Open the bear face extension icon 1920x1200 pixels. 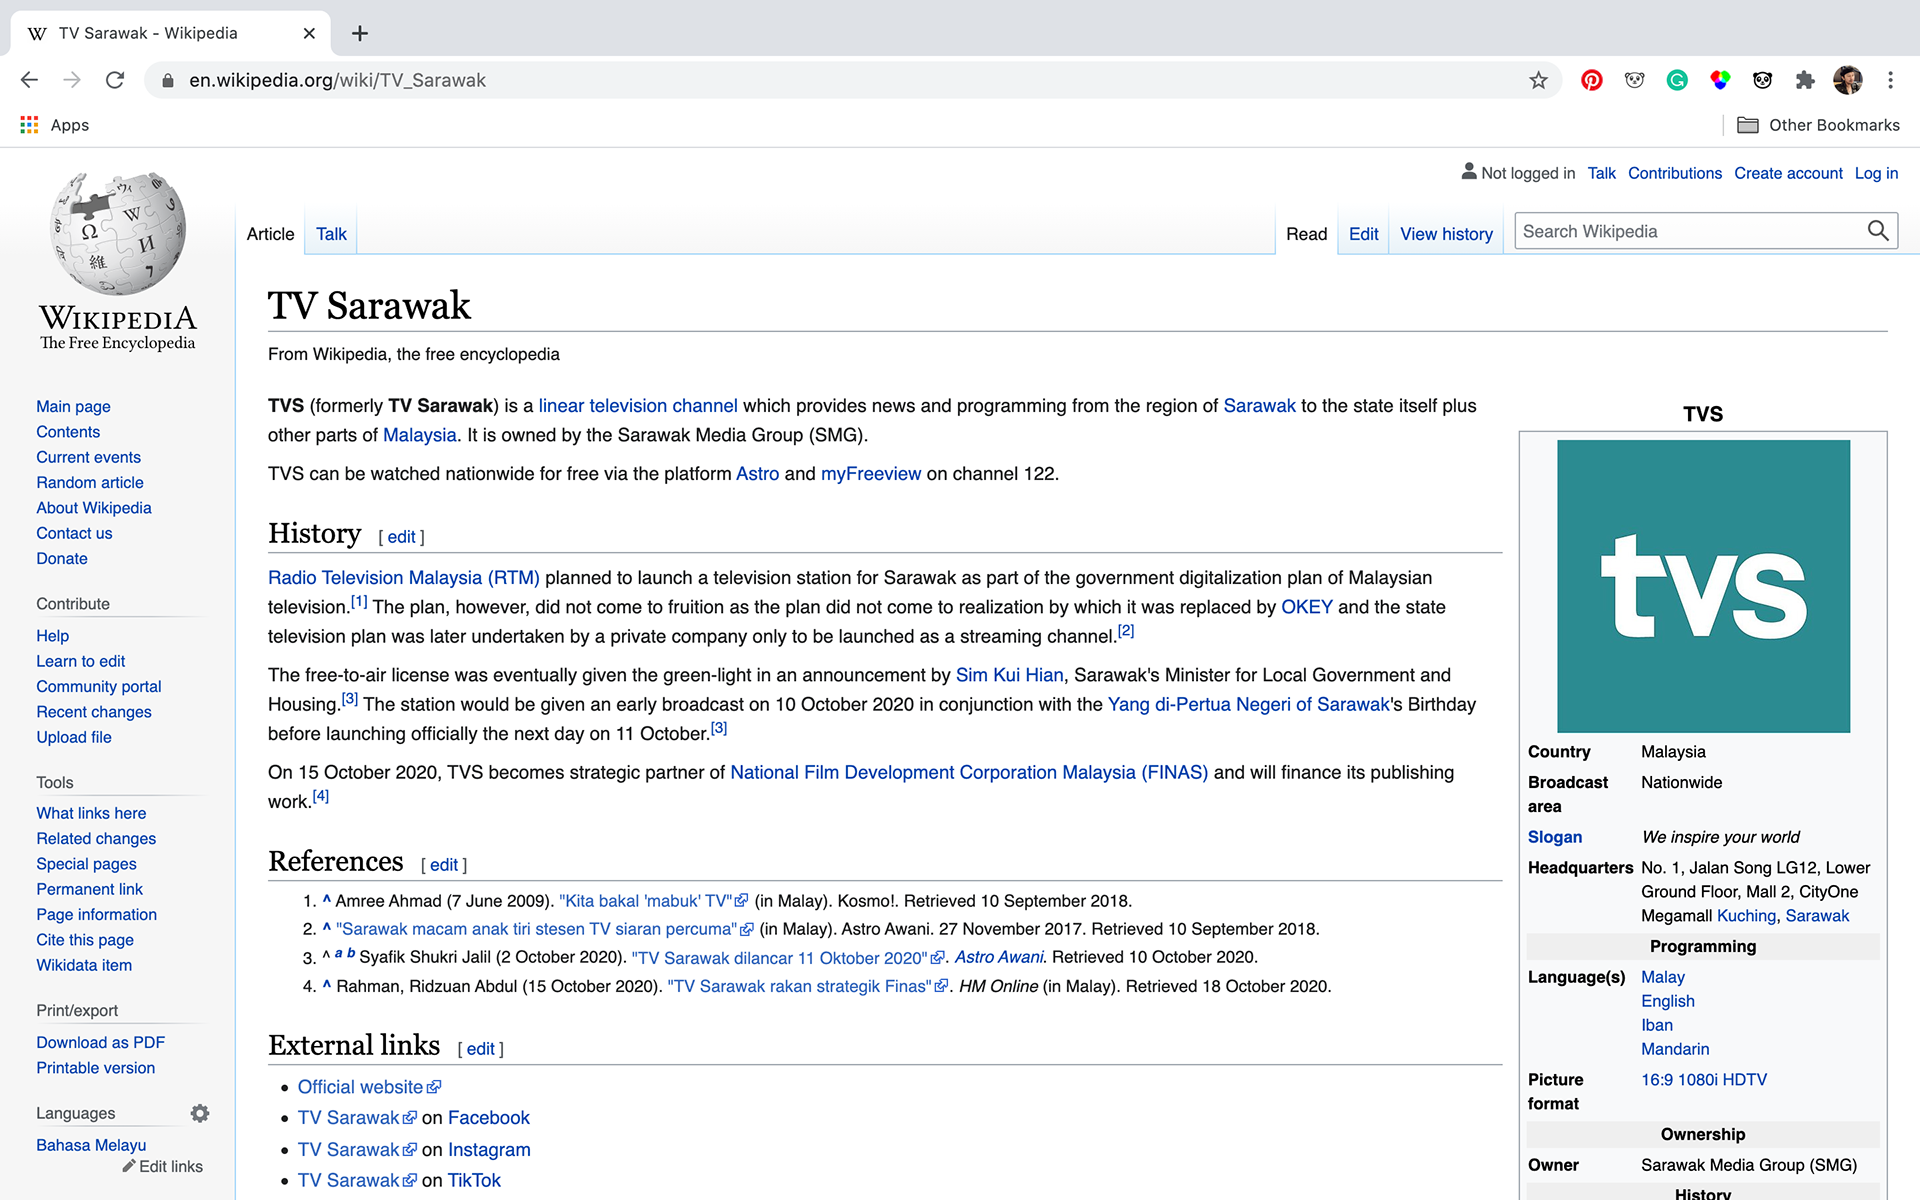pos(1634,80)
